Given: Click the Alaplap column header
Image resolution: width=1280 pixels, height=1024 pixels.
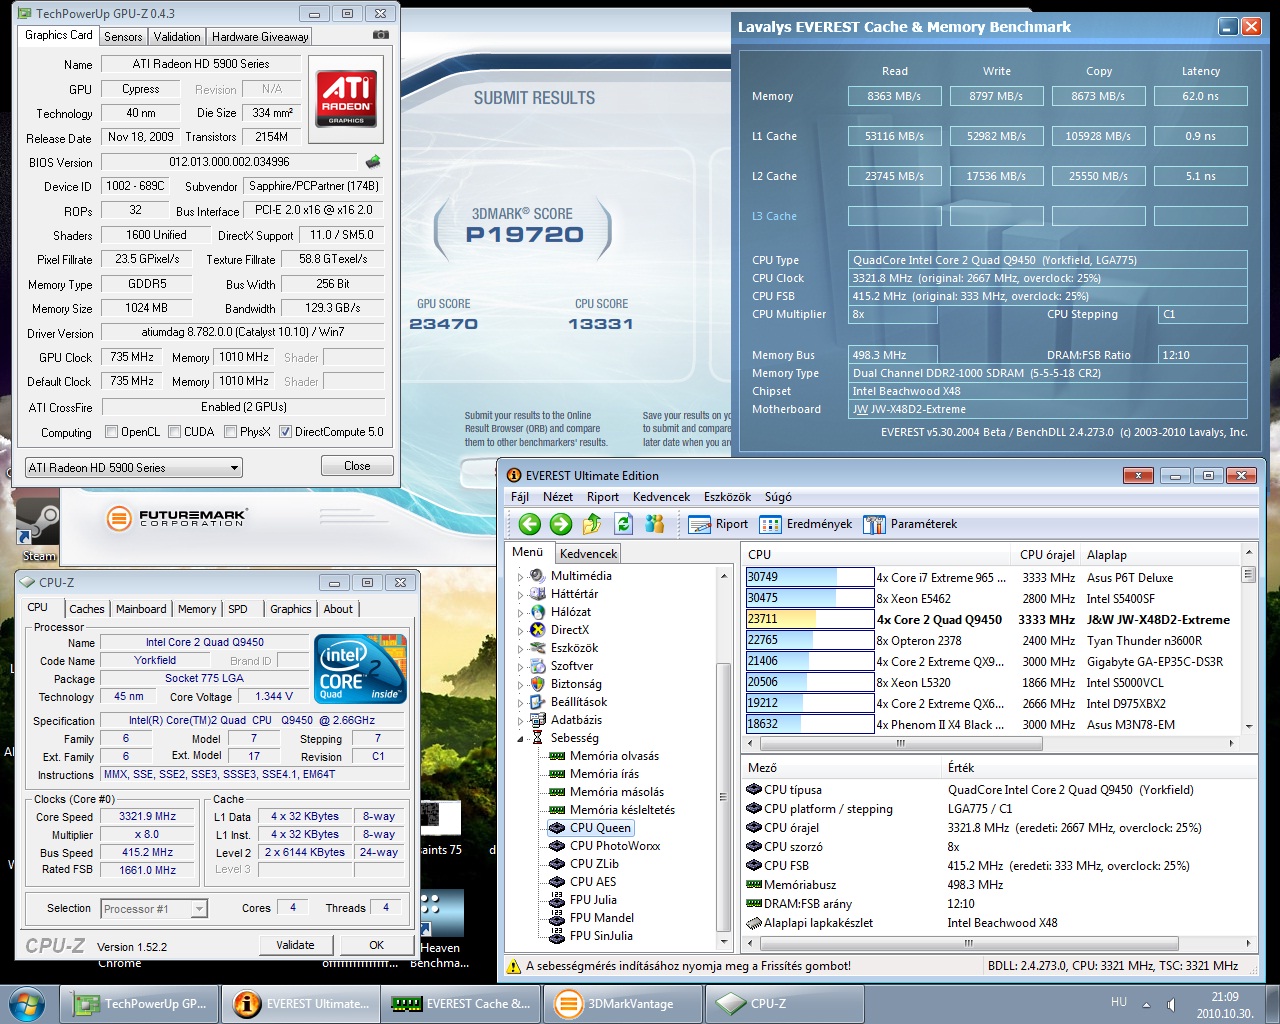Looking at the screenshot, I should tap(1107, 555).
